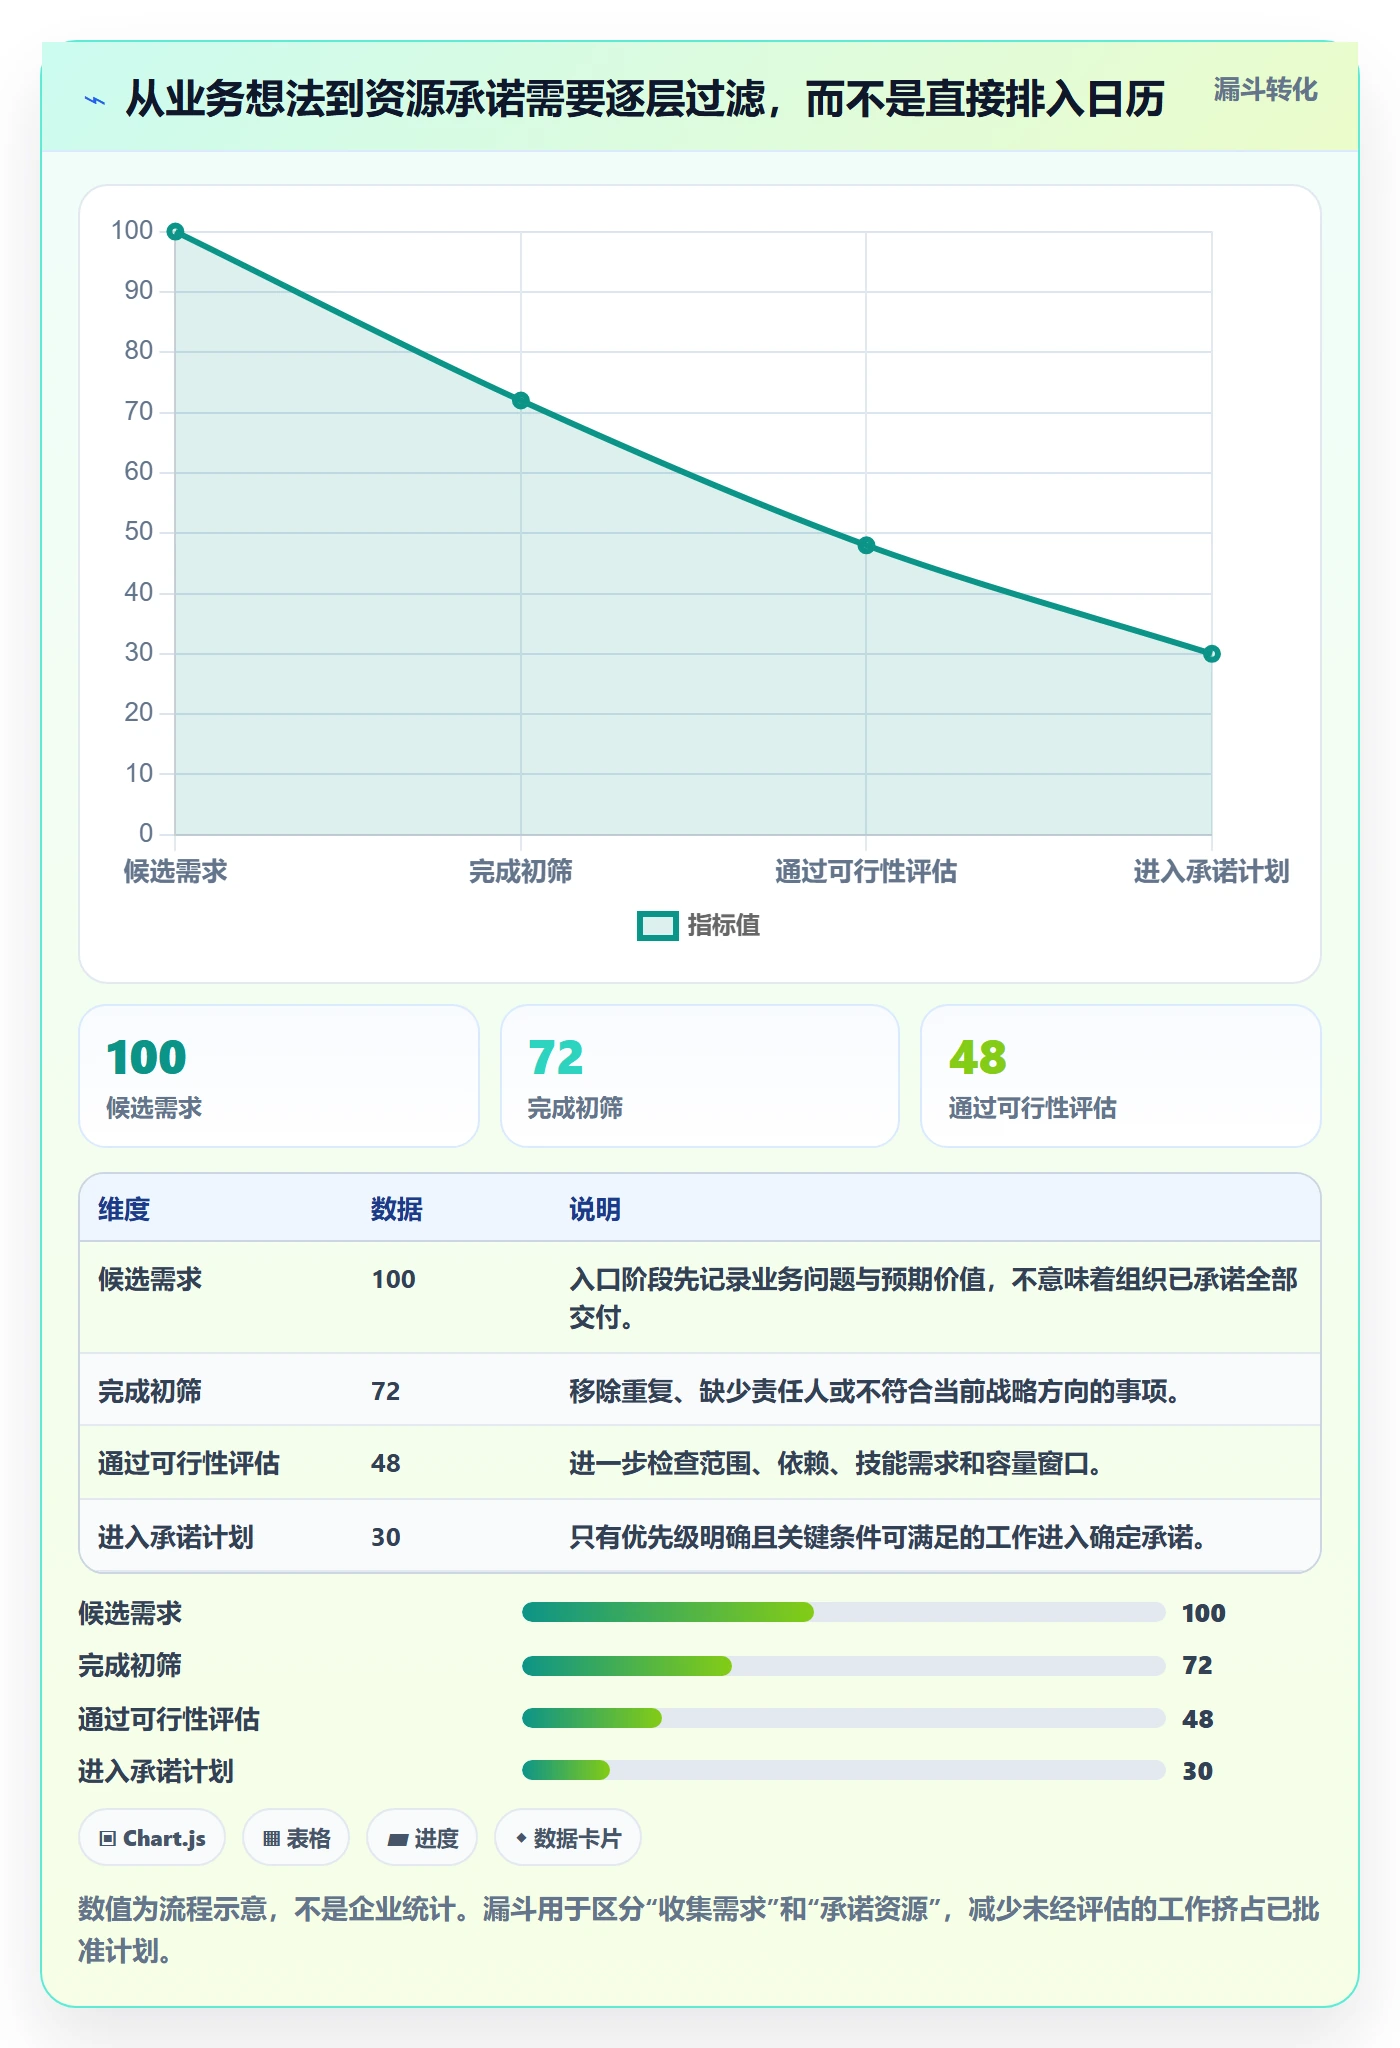Click the Chart.js tag chip
This screenshot has width=1400, height=2048.
(x=152, y=1838)
